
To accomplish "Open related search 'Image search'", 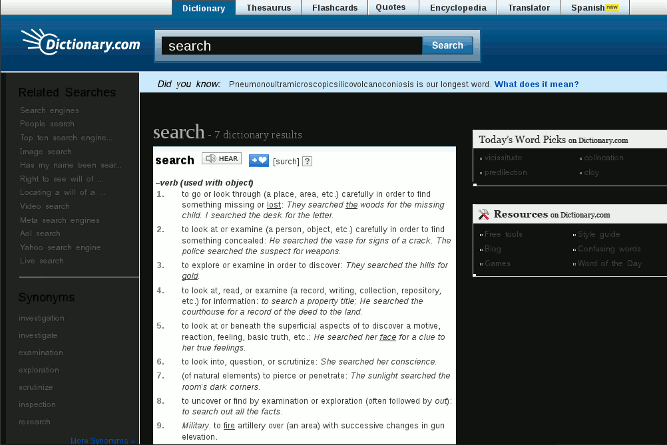I will click(46, 152).
